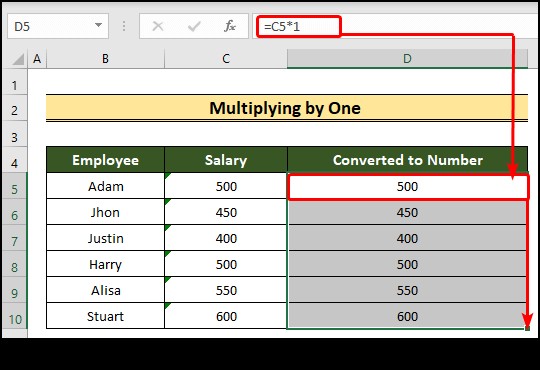Select Jhon's converted value 450
This screenshot has height=370, width=540.
click(407, 212)
